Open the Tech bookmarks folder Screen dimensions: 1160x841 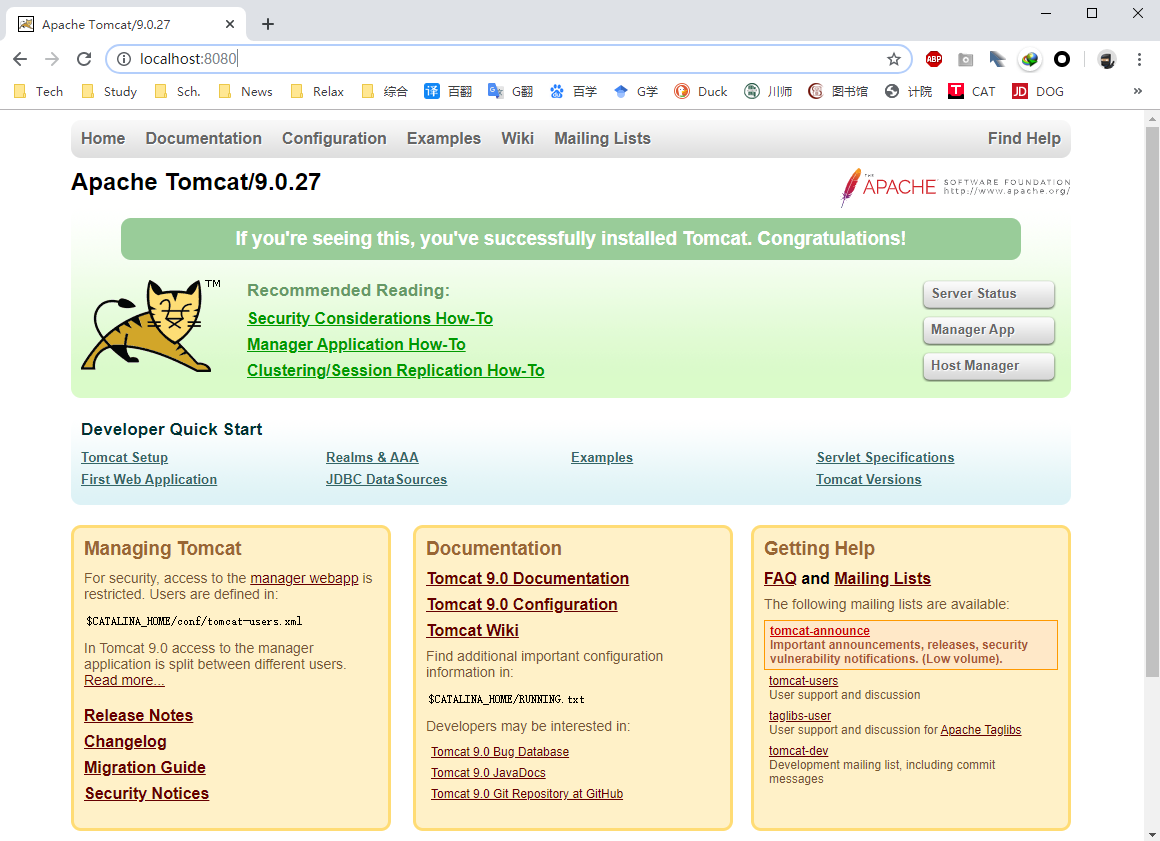tap(39, 92)
